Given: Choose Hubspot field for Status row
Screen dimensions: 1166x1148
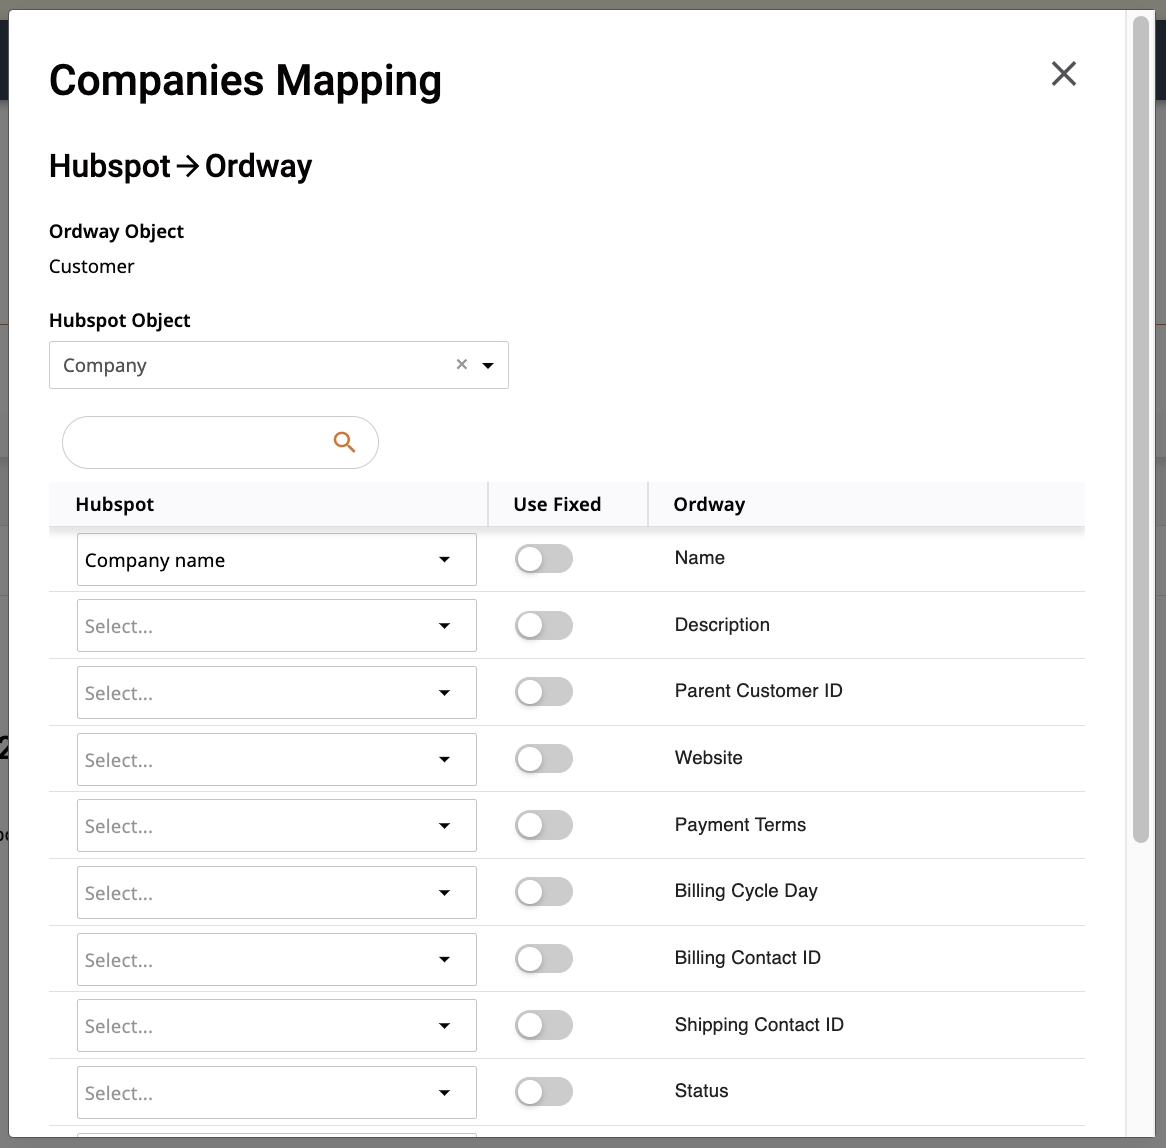Looking at the screenshot, I should tap(277, 1092).
